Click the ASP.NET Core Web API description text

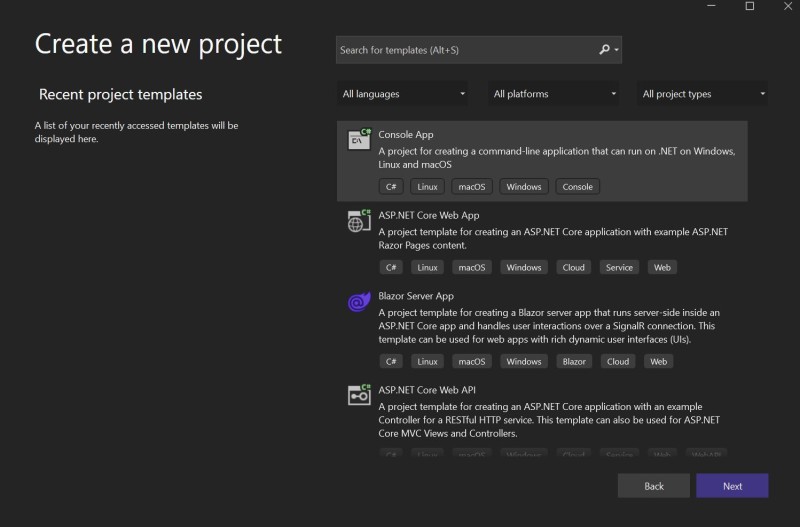pyautogui.click(x=549, y=420)
